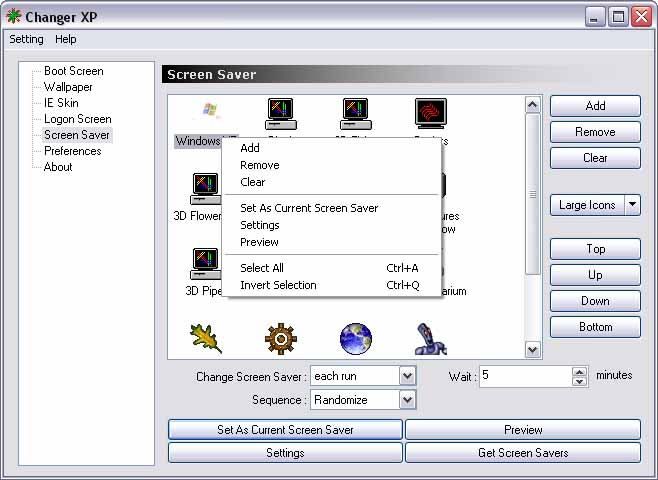
Task: Click the red-curves Beziers screen saver icon
Action: coord(430,113)
